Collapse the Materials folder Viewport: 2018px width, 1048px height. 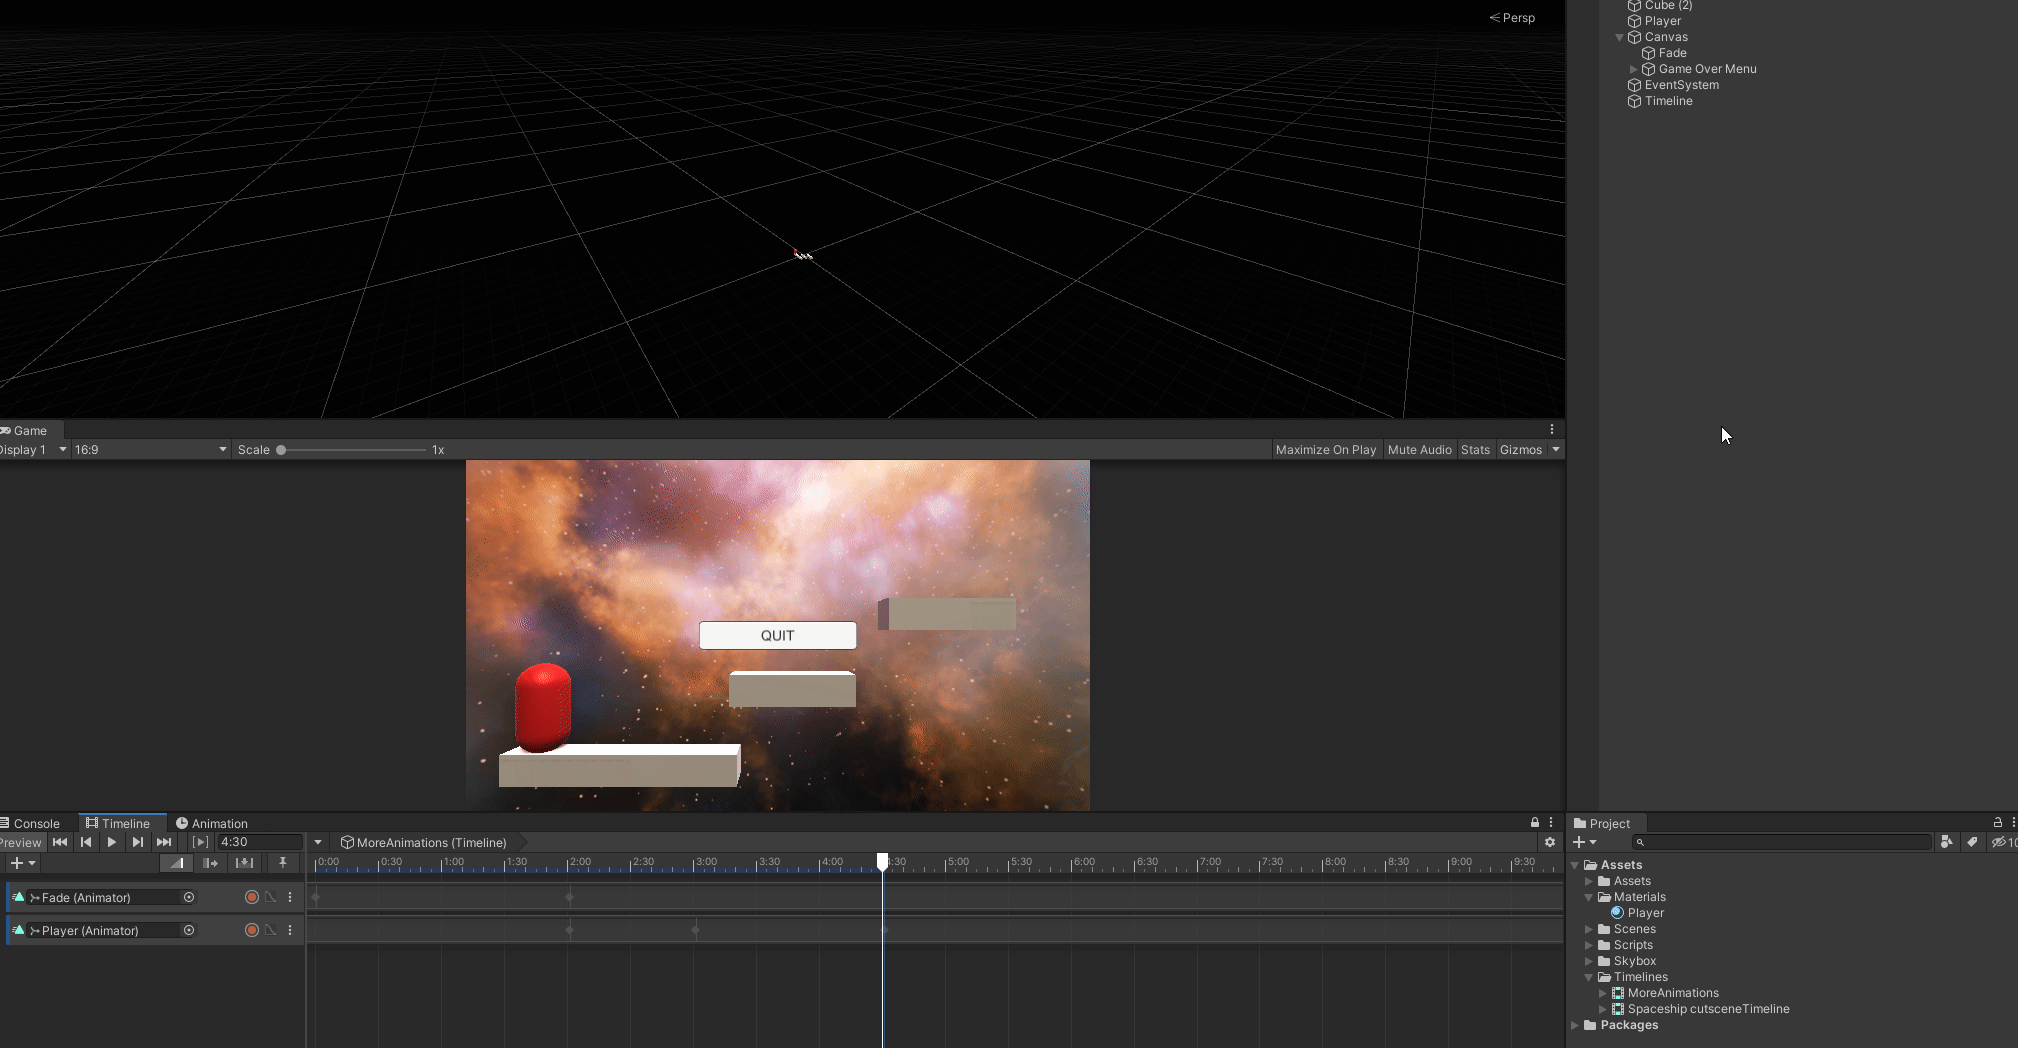click(x=1588, y=897)
